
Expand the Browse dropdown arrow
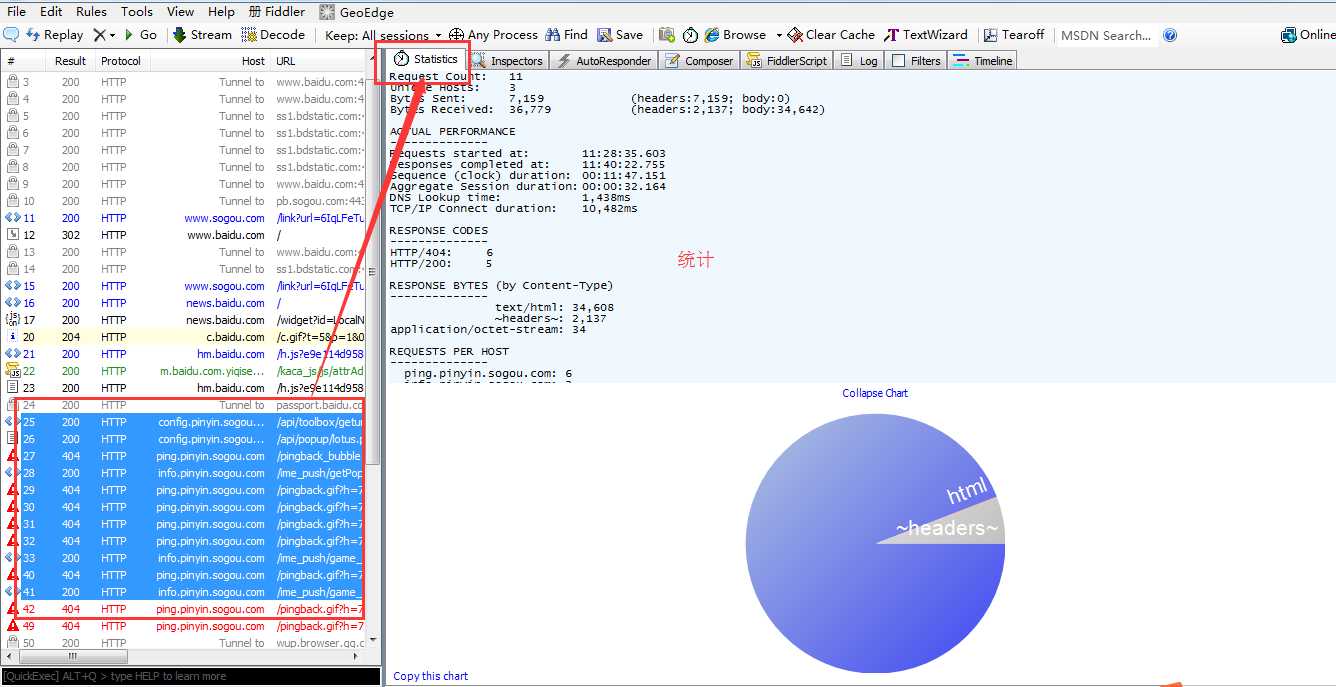(x=778, y=35)
